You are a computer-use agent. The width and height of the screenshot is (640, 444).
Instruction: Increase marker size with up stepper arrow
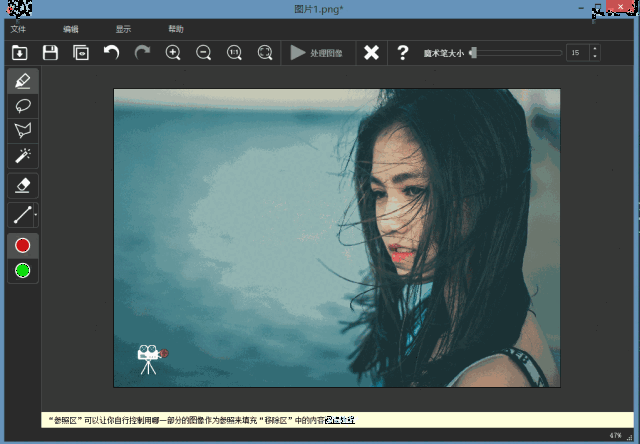(x=595, y=49)
